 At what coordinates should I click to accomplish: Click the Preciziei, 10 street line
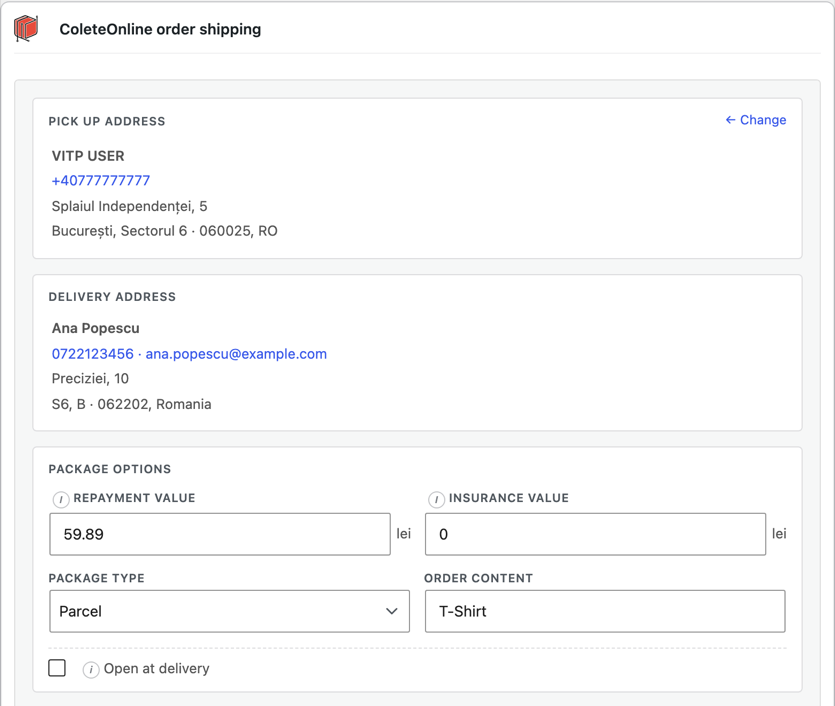coord(90,379)
